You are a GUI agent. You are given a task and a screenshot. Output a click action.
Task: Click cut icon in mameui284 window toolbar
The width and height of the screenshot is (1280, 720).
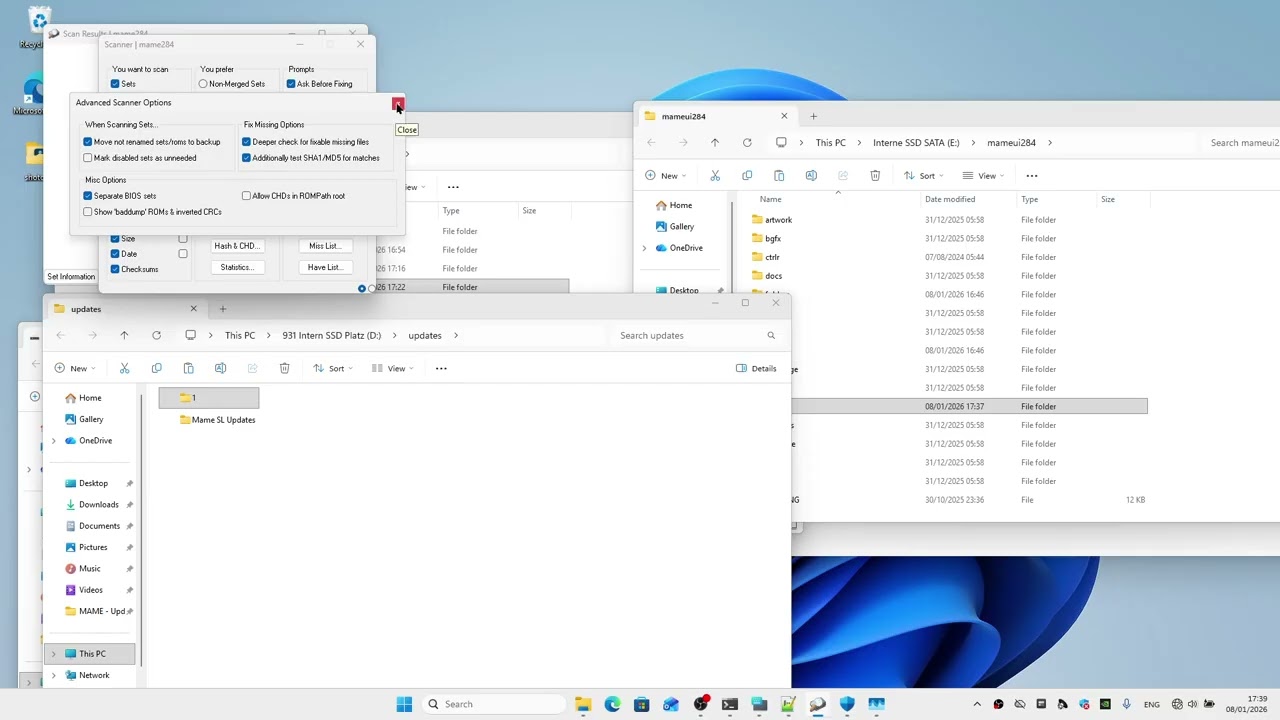[715, 175]
